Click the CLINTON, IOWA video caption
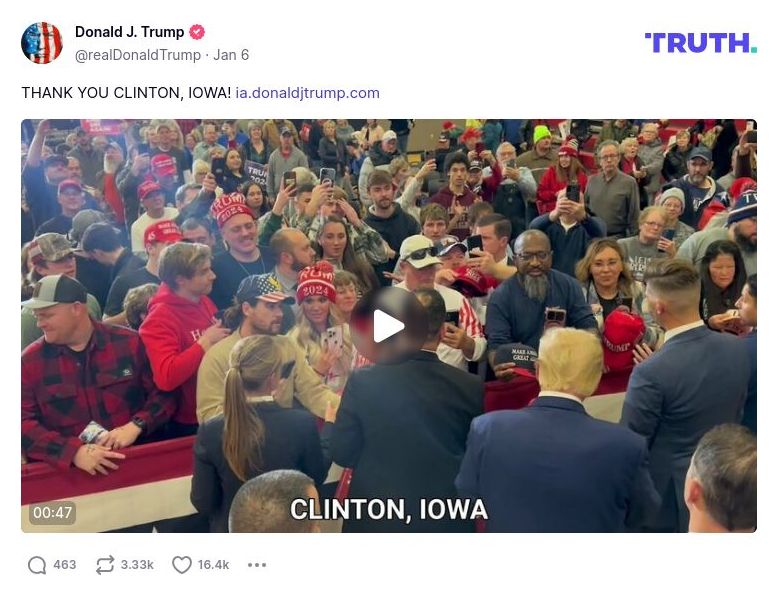 point(389,510)
